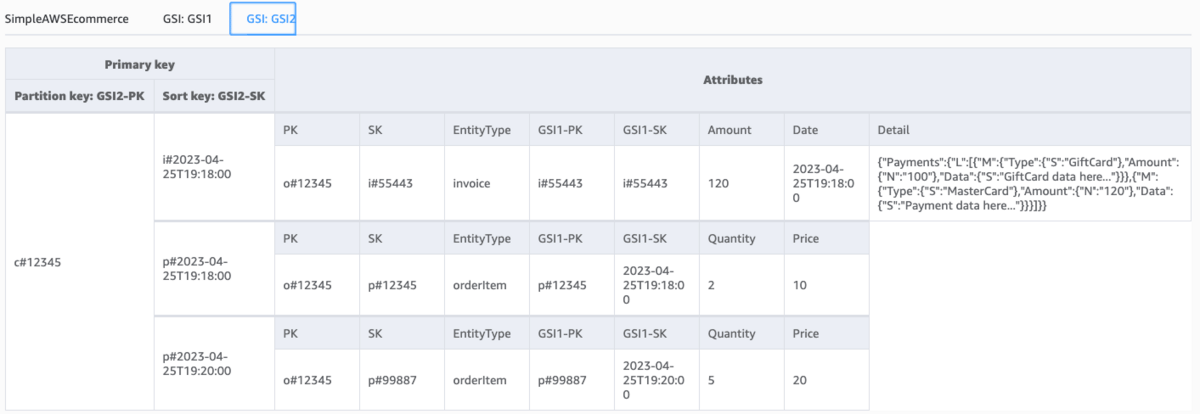Click the Quantity value 5
Image resolution: width=1200 pixels, height=414 pixels.
tap(711, 380)
